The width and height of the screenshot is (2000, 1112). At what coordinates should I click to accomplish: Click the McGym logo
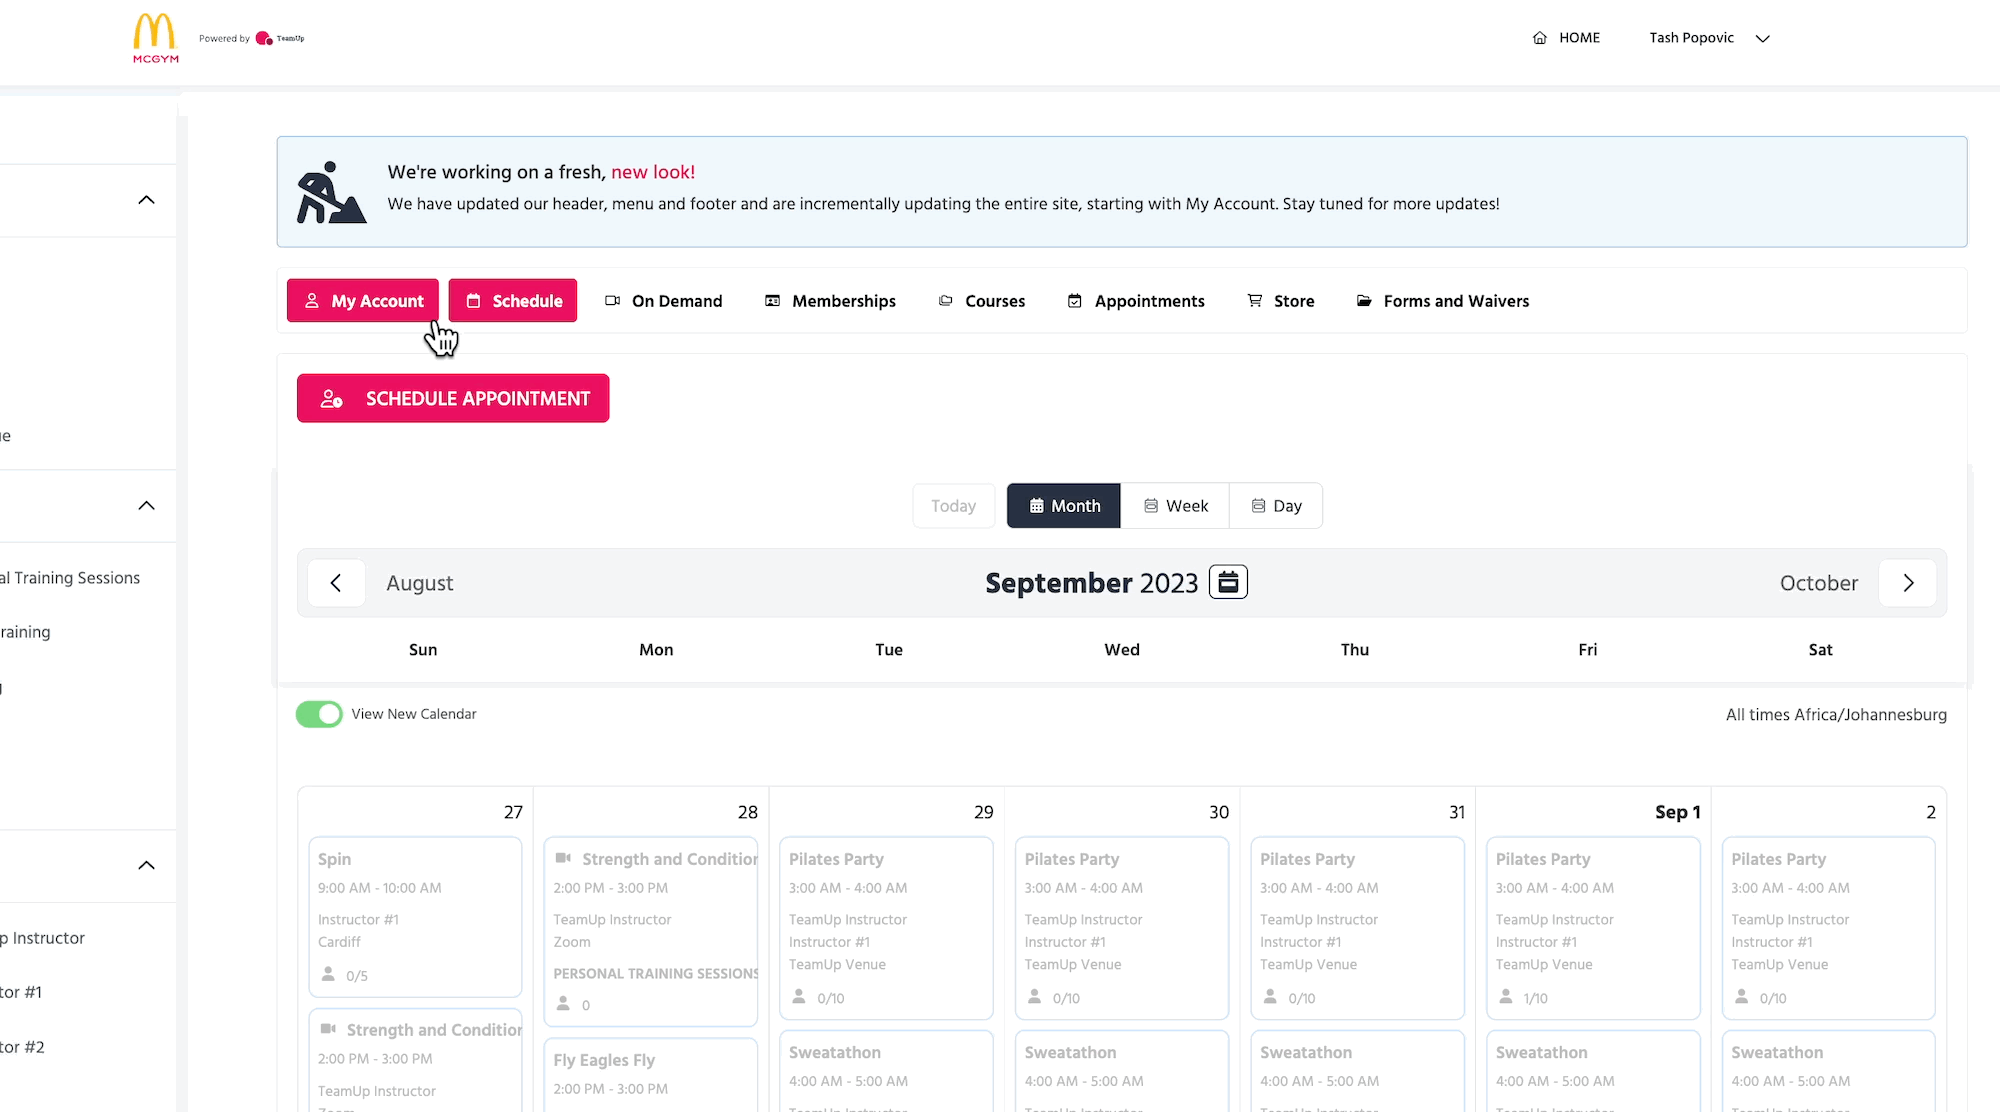[155, 39]
